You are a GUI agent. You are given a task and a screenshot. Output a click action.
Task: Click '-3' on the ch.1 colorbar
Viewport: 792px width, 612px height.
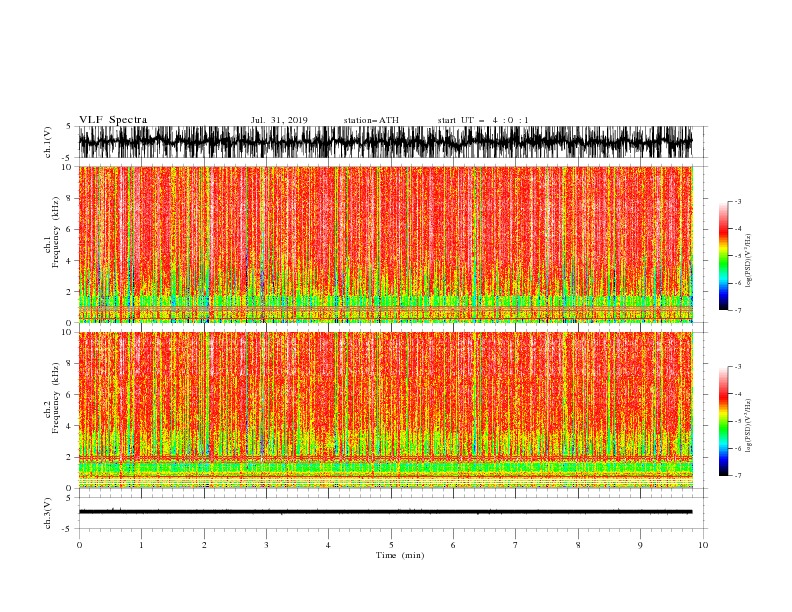(x=738, y=201)
